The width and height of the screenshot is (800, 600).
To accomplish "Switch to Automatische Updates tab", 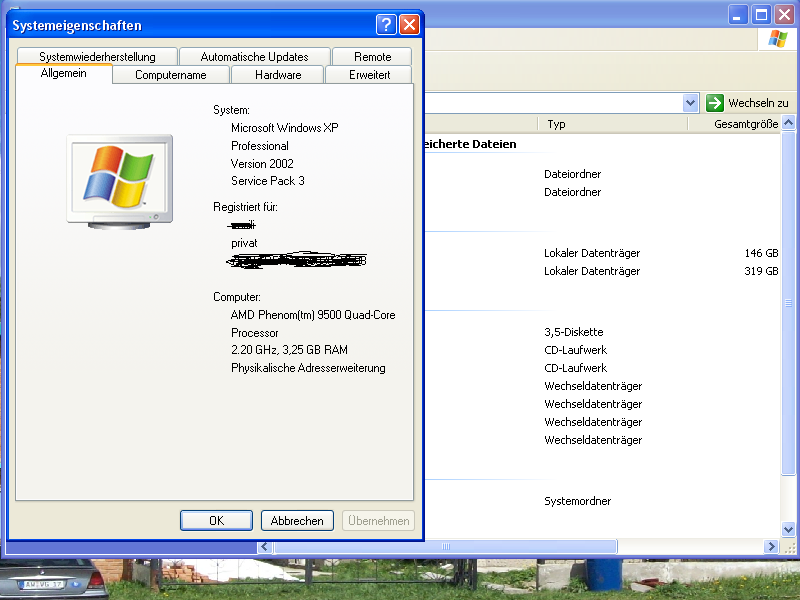I will [x=255, y=57].
